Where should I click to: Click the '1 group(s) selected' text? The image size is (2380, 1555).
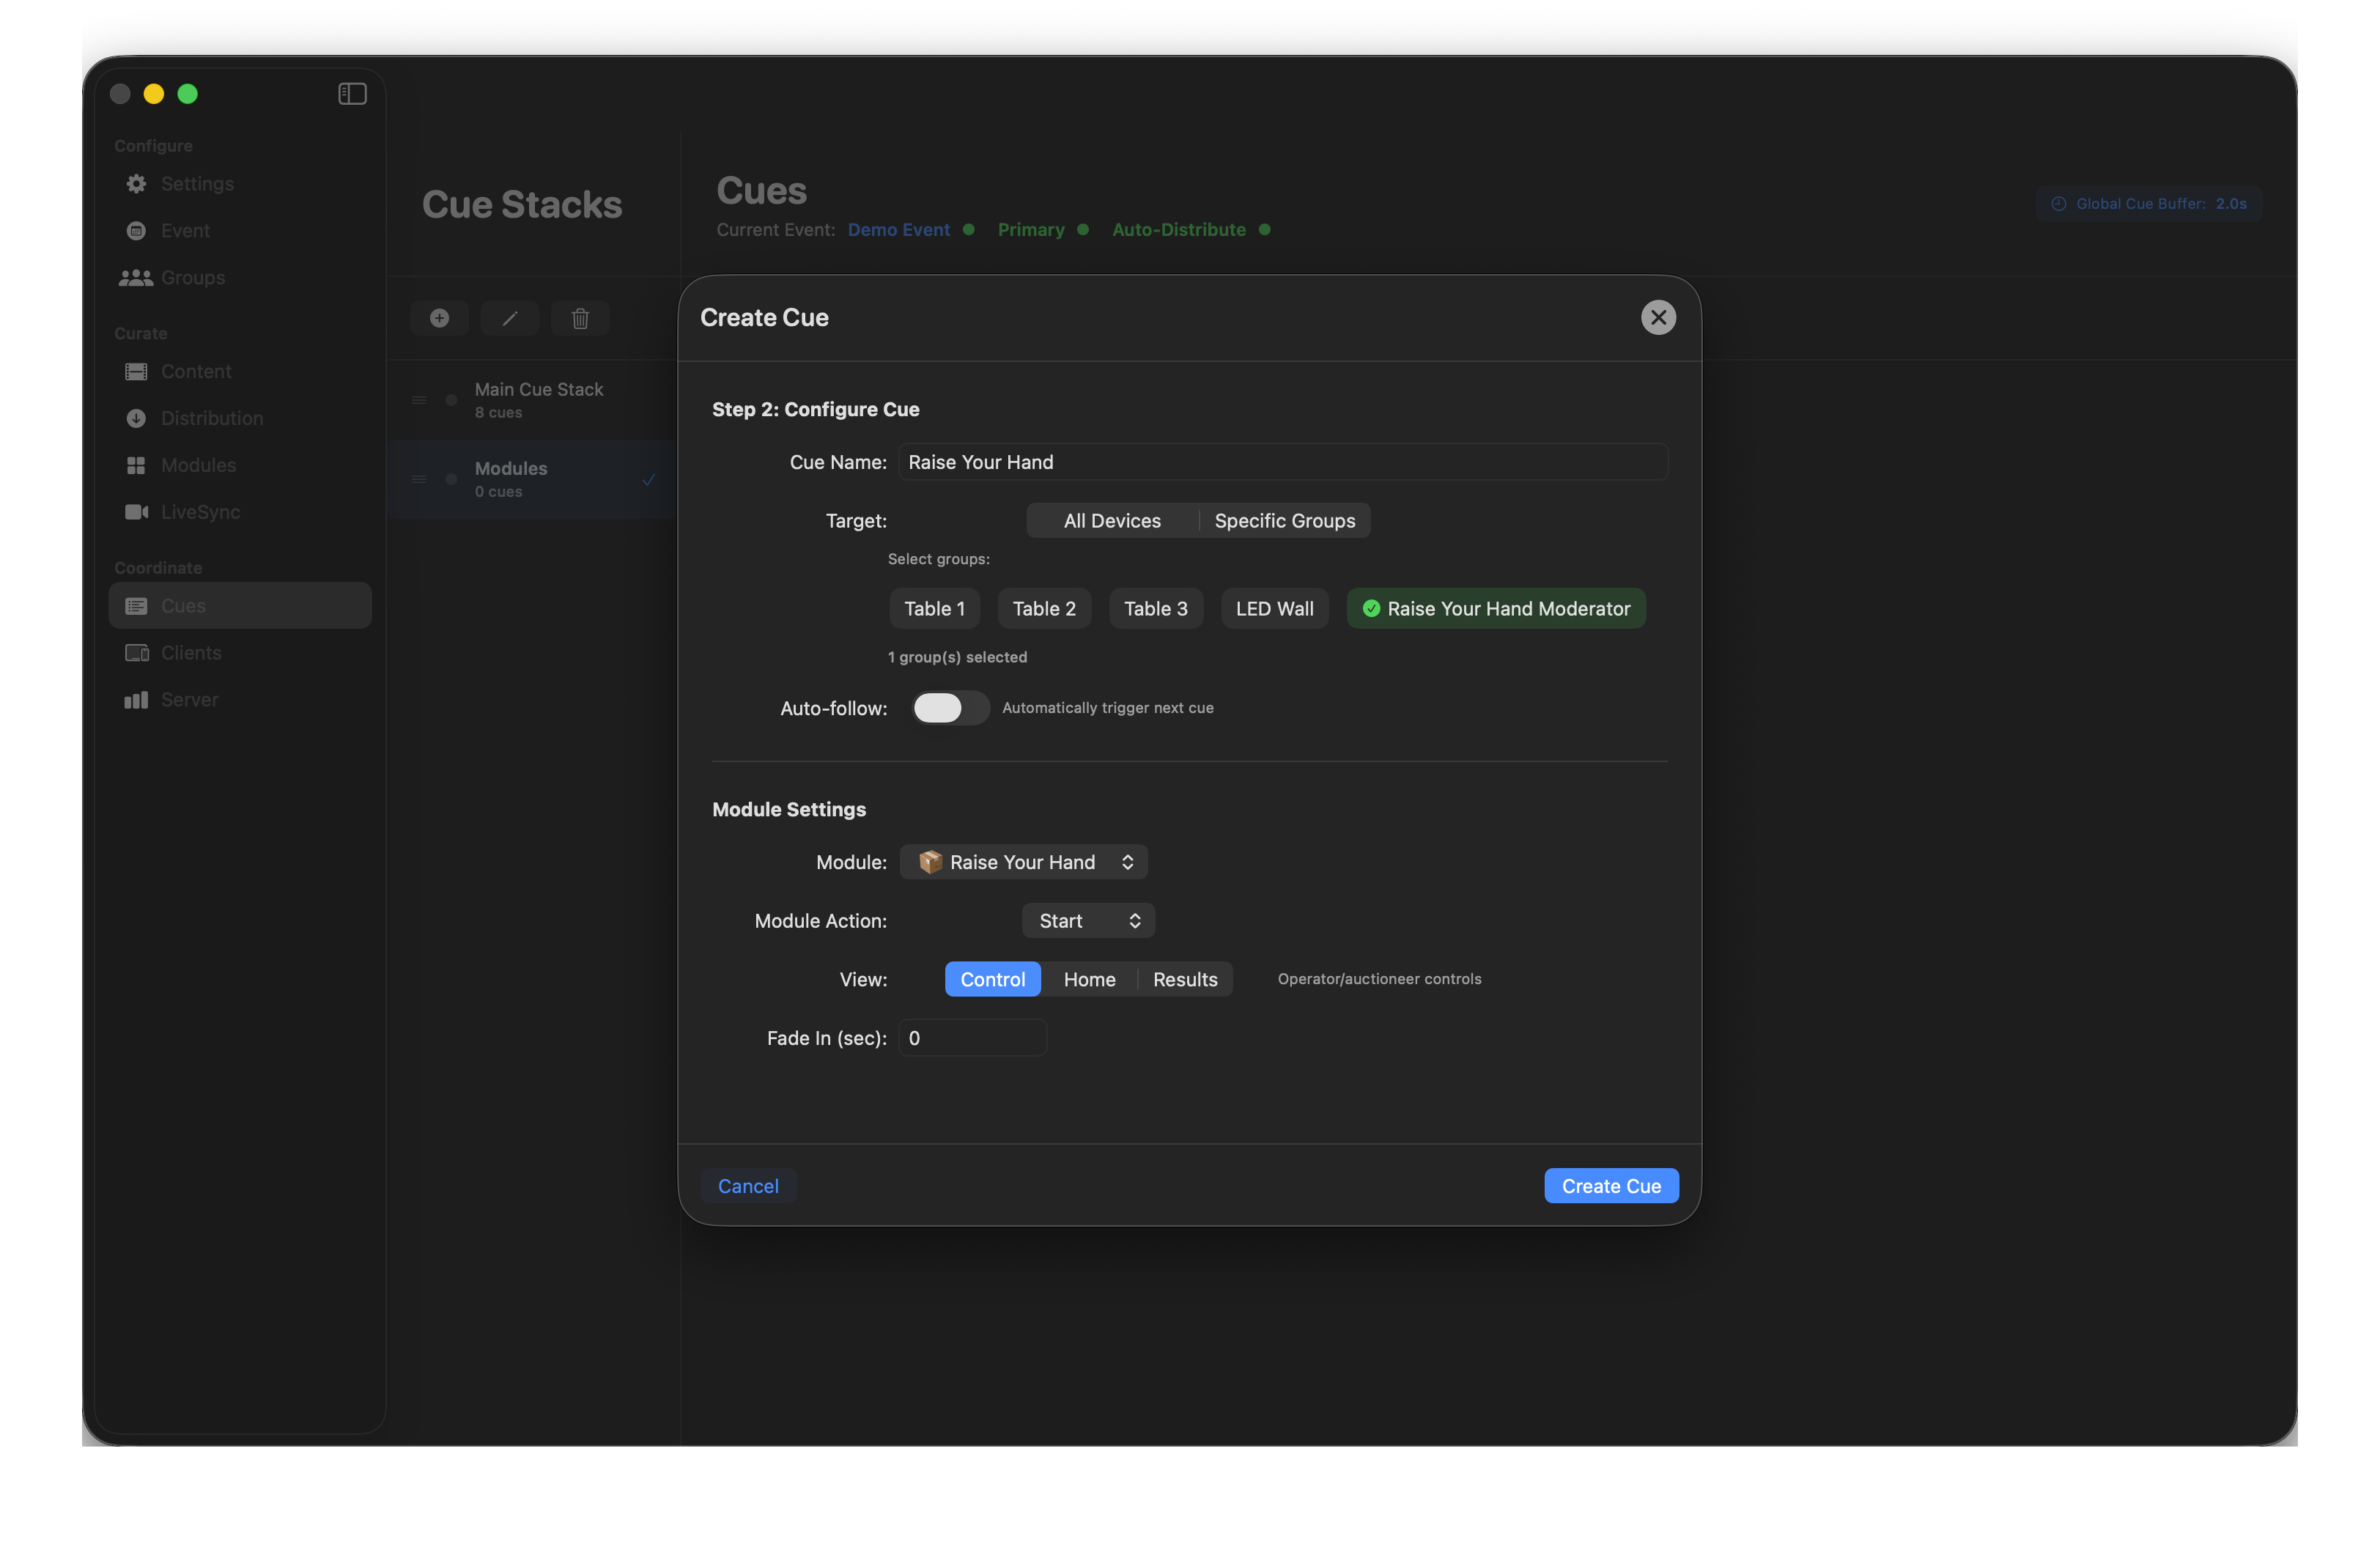(957, 657)
